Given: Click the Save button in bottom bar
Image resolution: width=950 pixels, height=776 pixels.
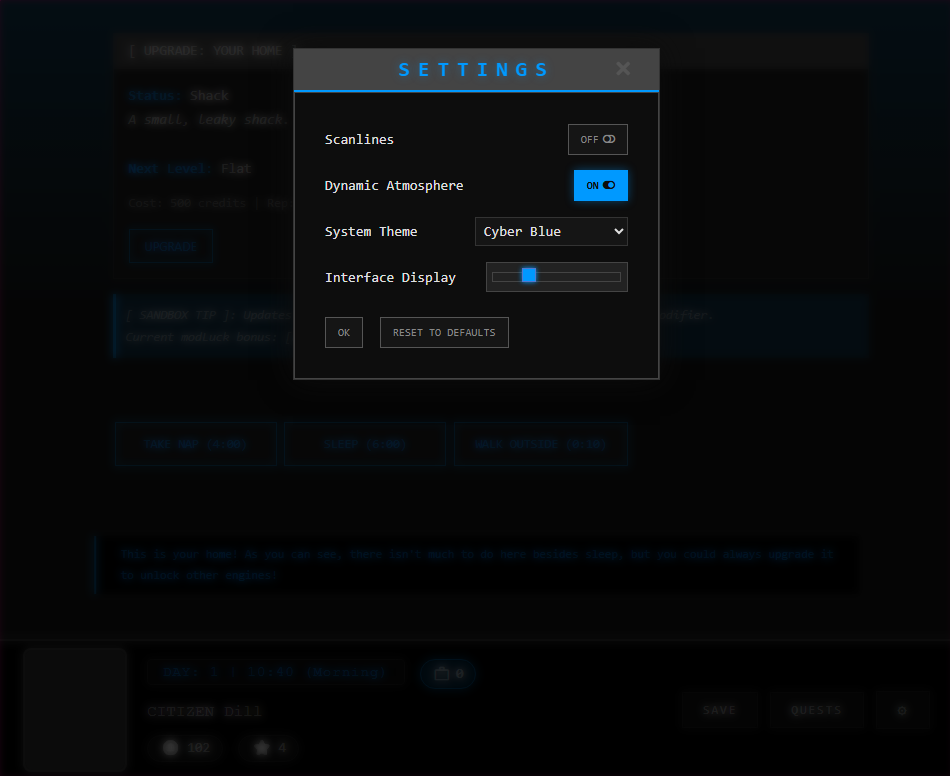Looking at the screenshot, I should point(719,710).
